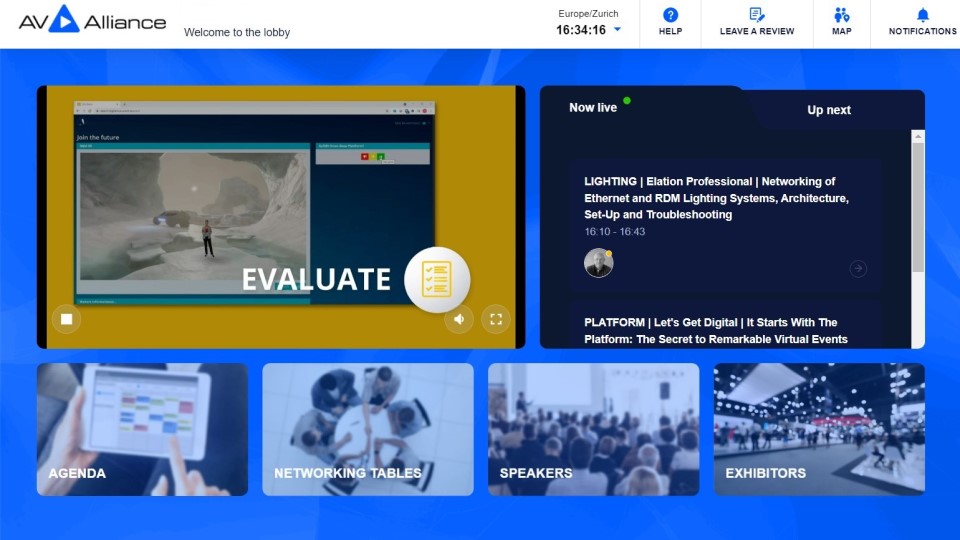Expand the timezone dropdown arrow
This screenshot has width=960, height=540.
point(617,29)
